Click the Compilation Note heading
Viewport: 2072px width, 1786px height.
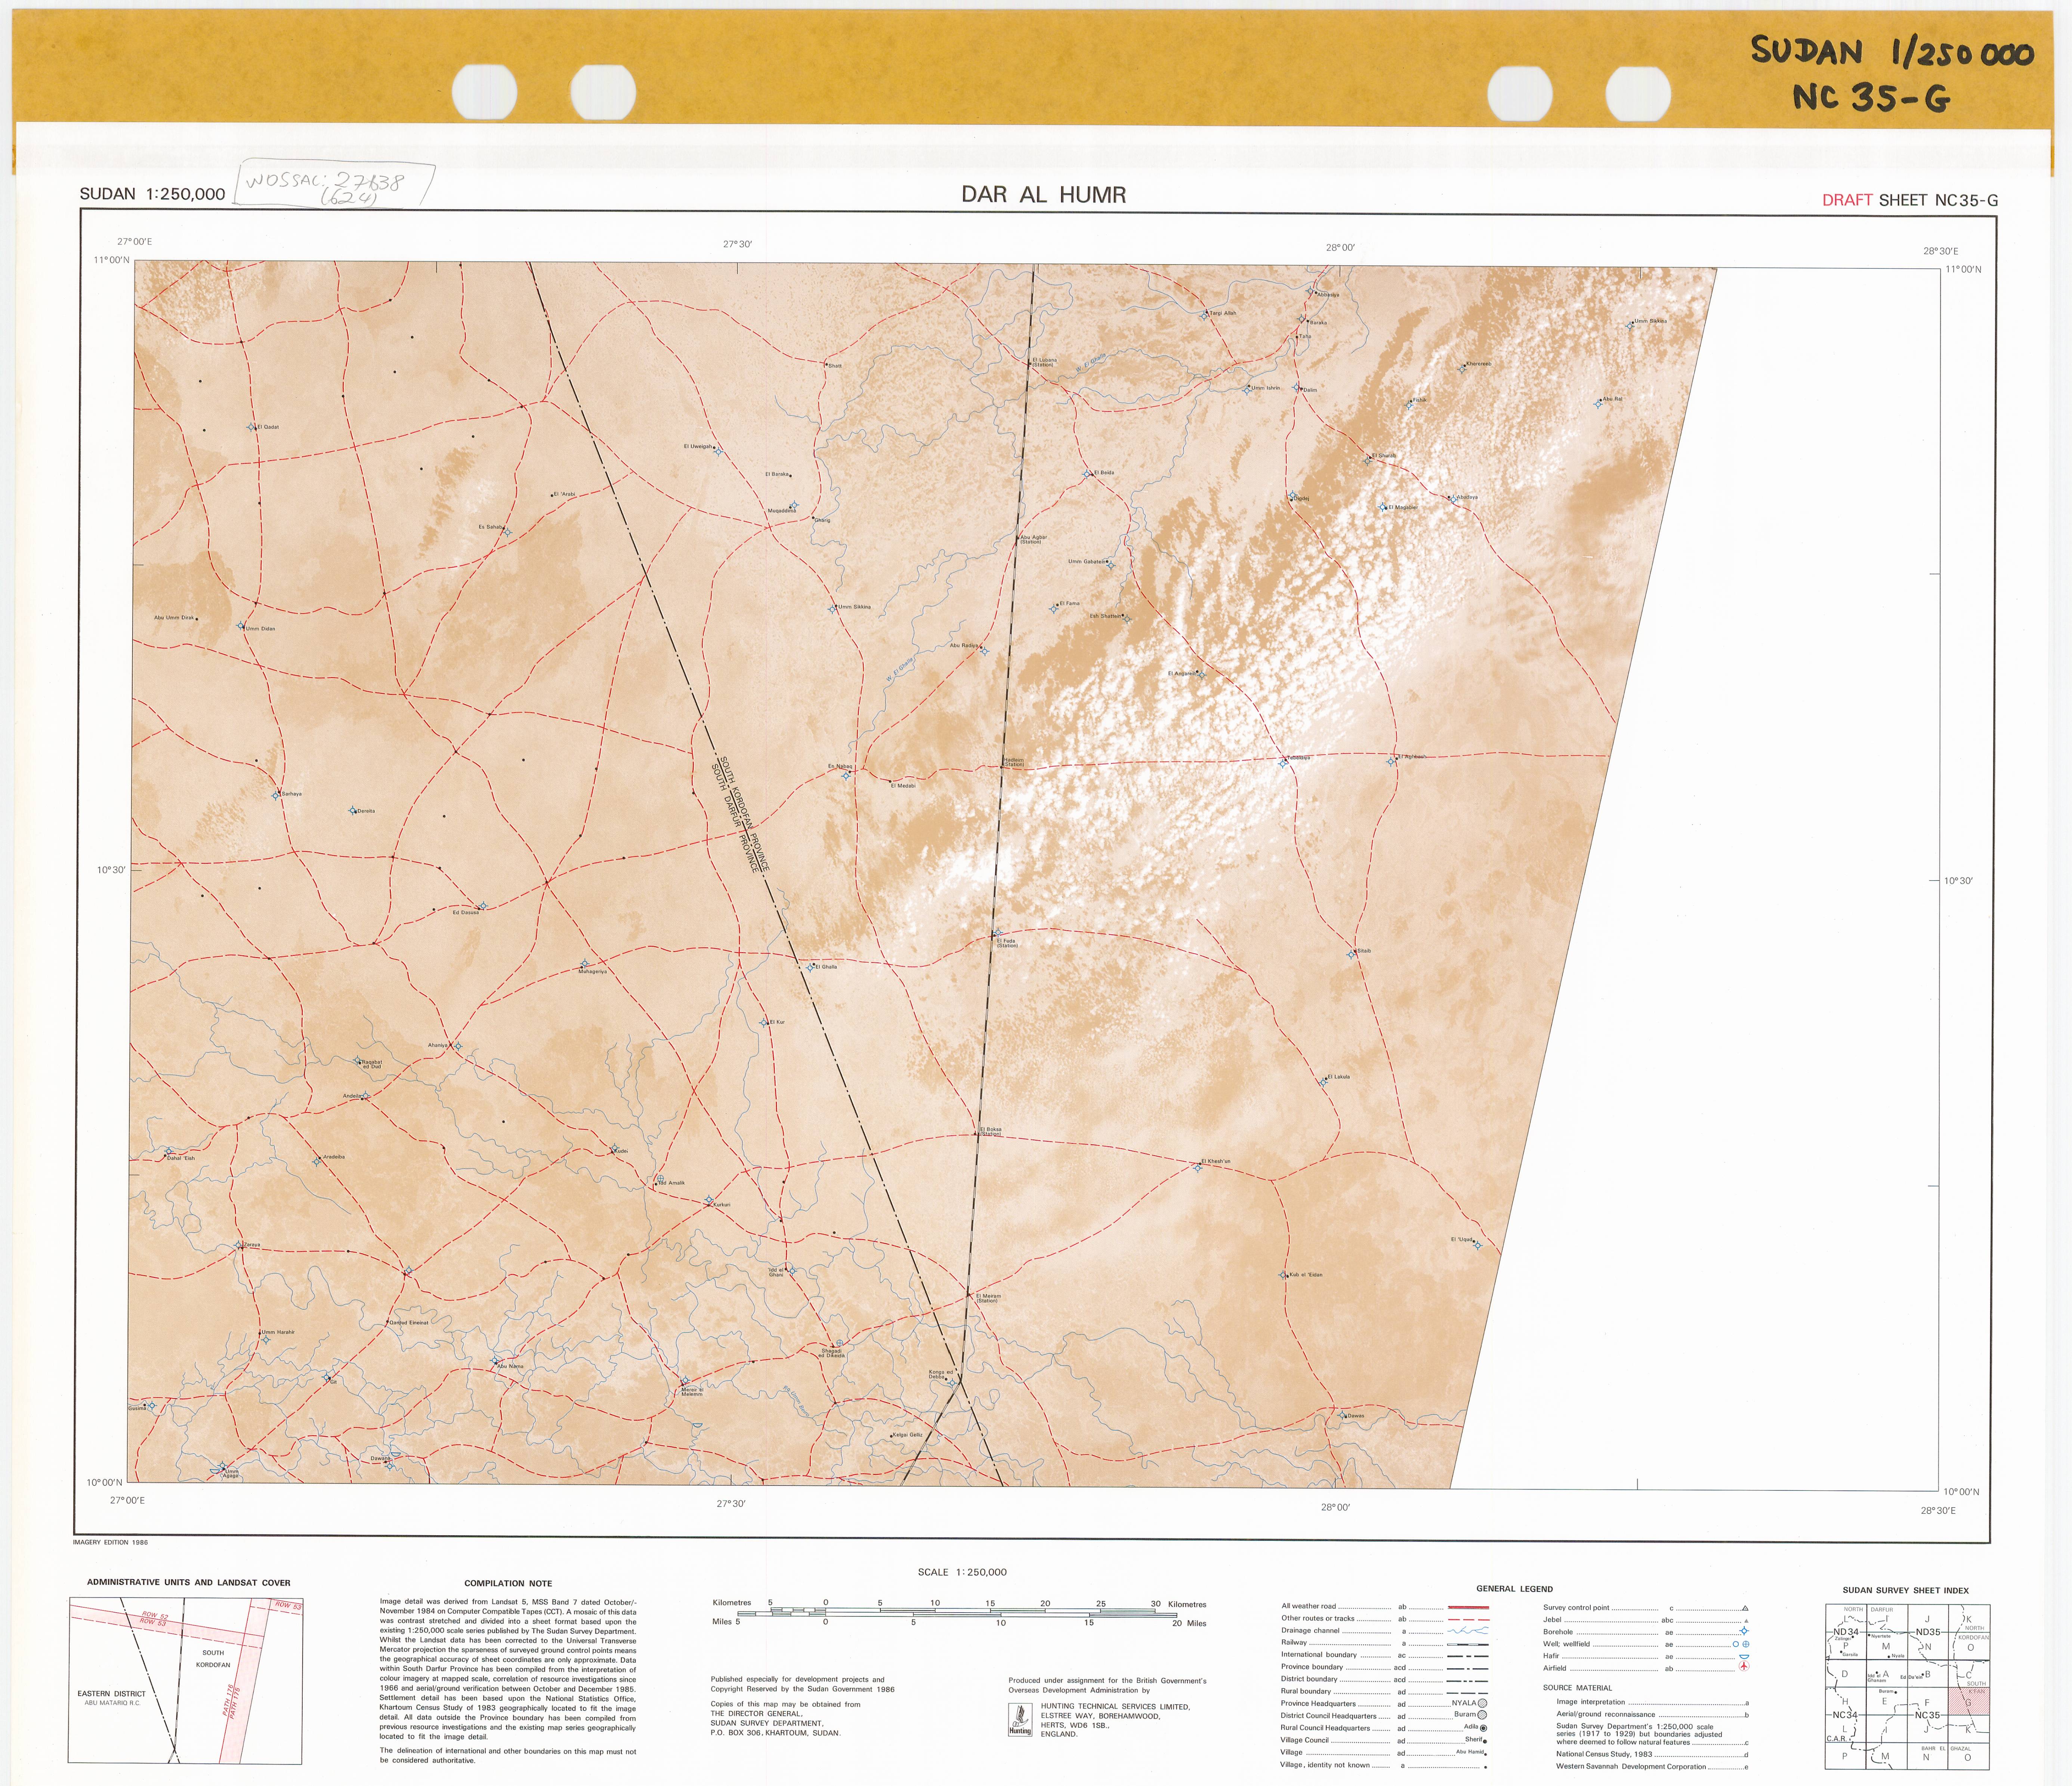coord(508,1583)
